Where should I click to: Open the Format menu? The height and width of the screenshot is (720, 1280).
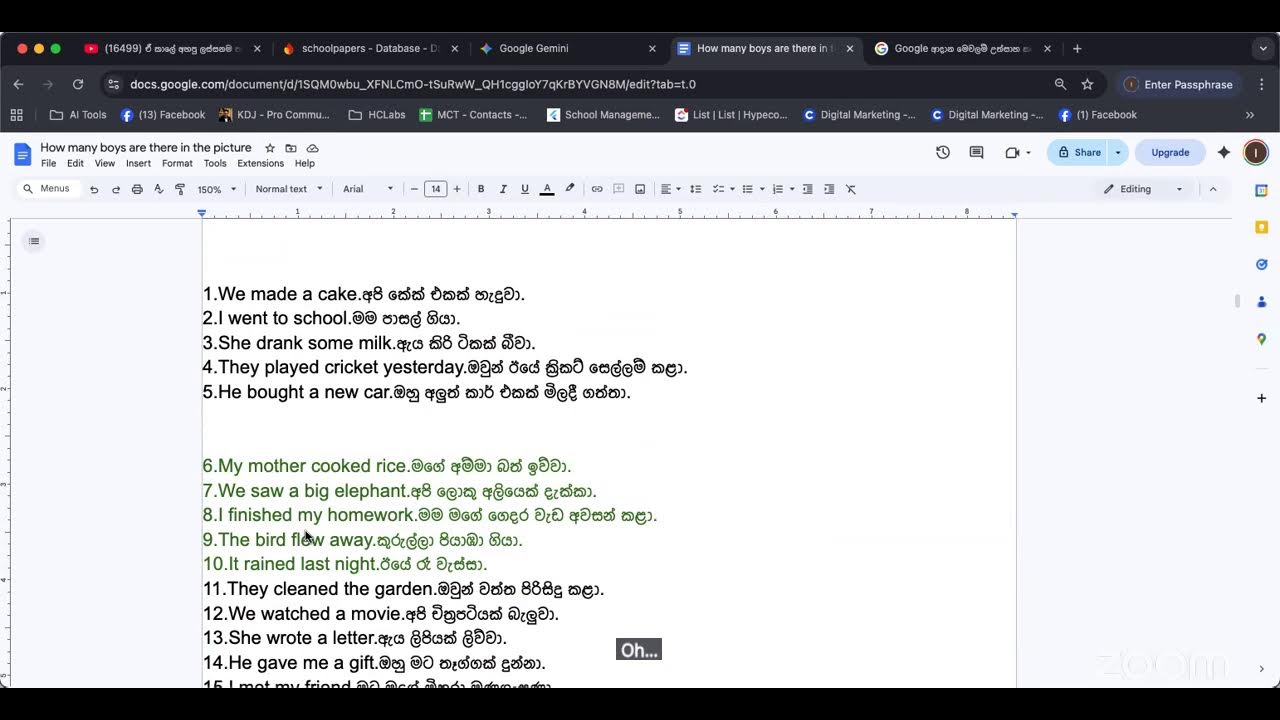[x=177, y=163]
